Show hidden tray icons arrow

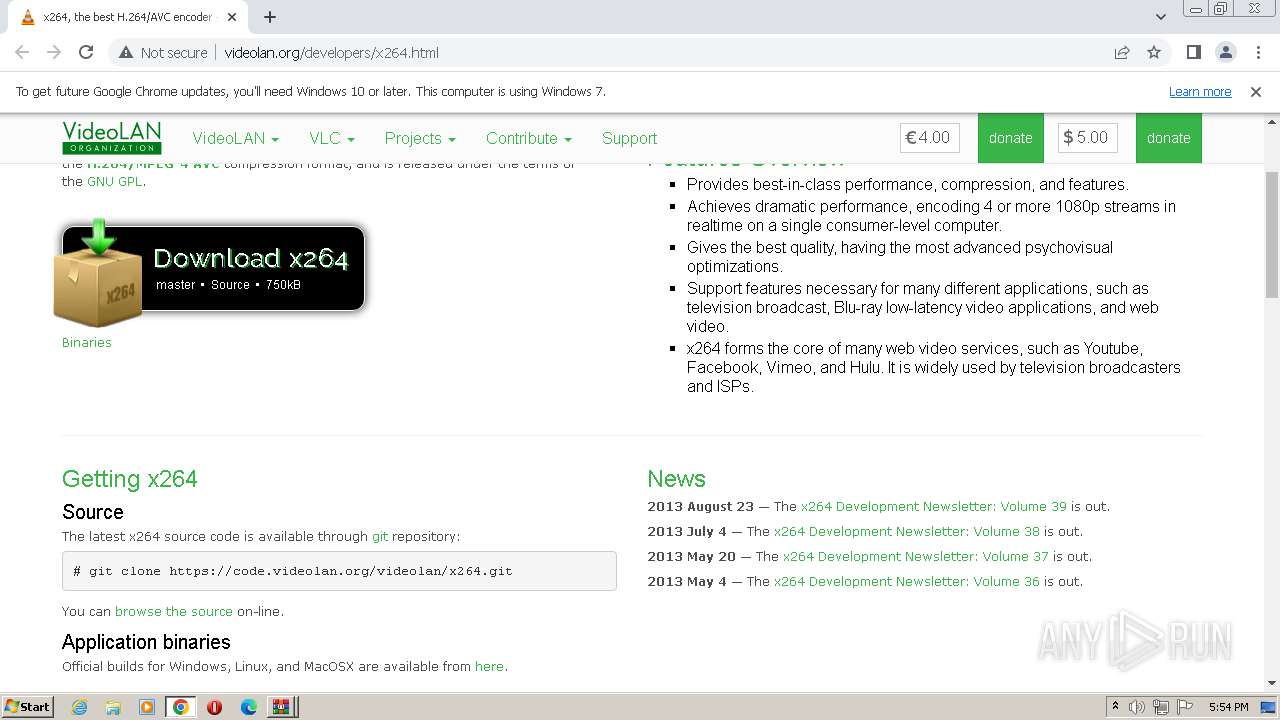[x=1115, y=707]
